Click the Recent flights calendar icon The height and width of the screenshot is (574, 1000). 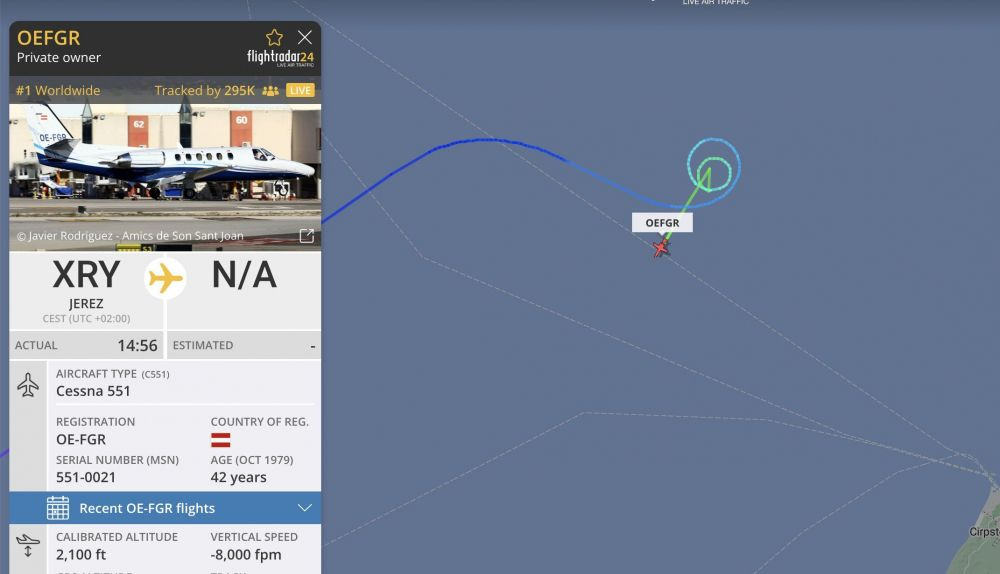pos(57,508)
